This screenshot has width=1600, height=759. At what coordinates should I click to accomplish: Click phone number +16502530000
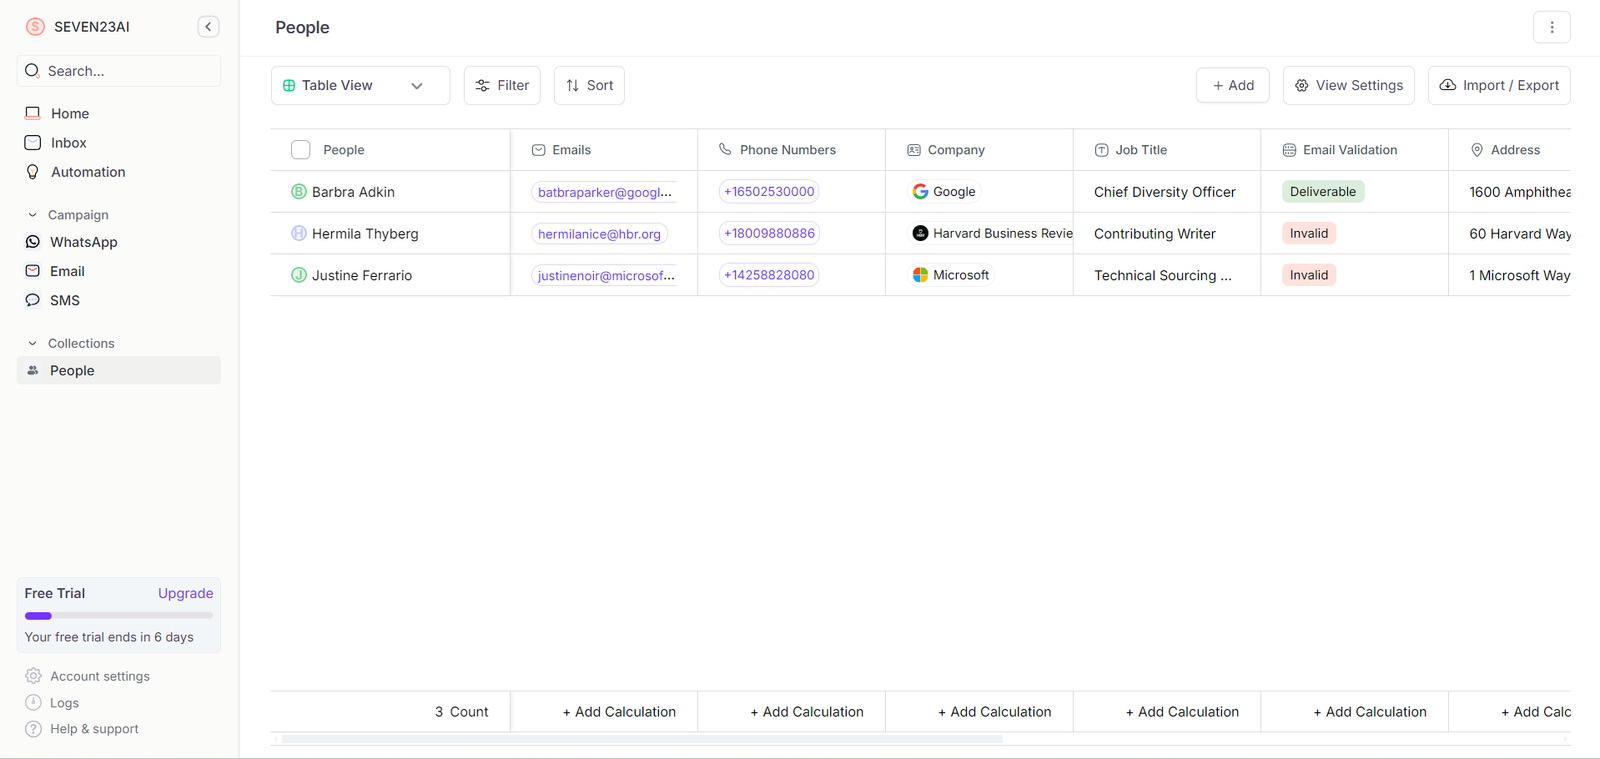pos(769,191)
